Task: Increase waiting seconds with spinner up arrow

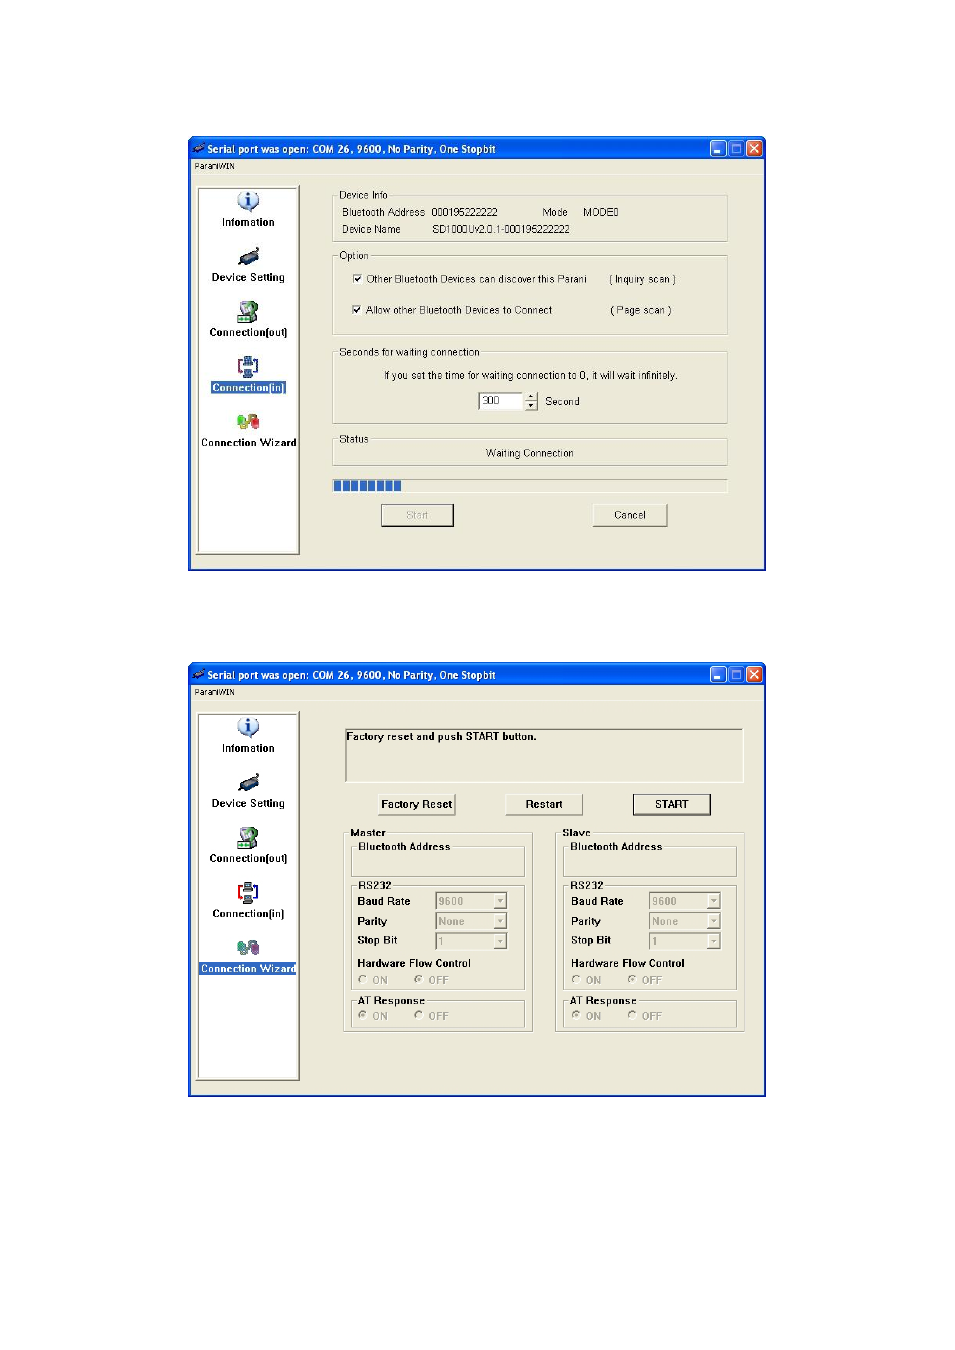Action: tap(531, 397)
